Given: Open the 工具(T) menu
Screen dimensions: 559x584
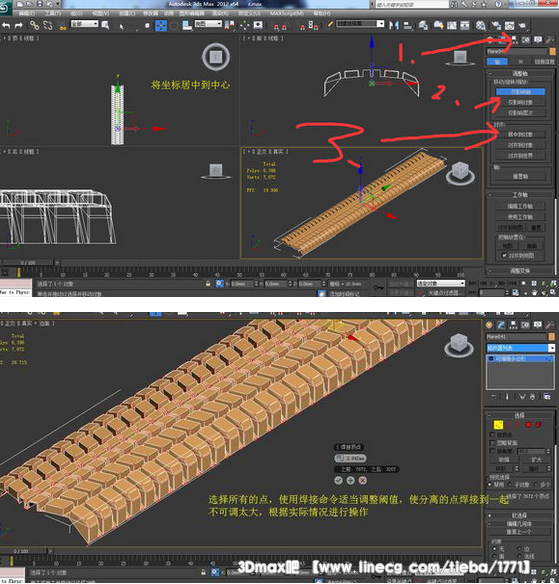Looking at the screenshot, I should pyautogui.click(x=53, y=13).
